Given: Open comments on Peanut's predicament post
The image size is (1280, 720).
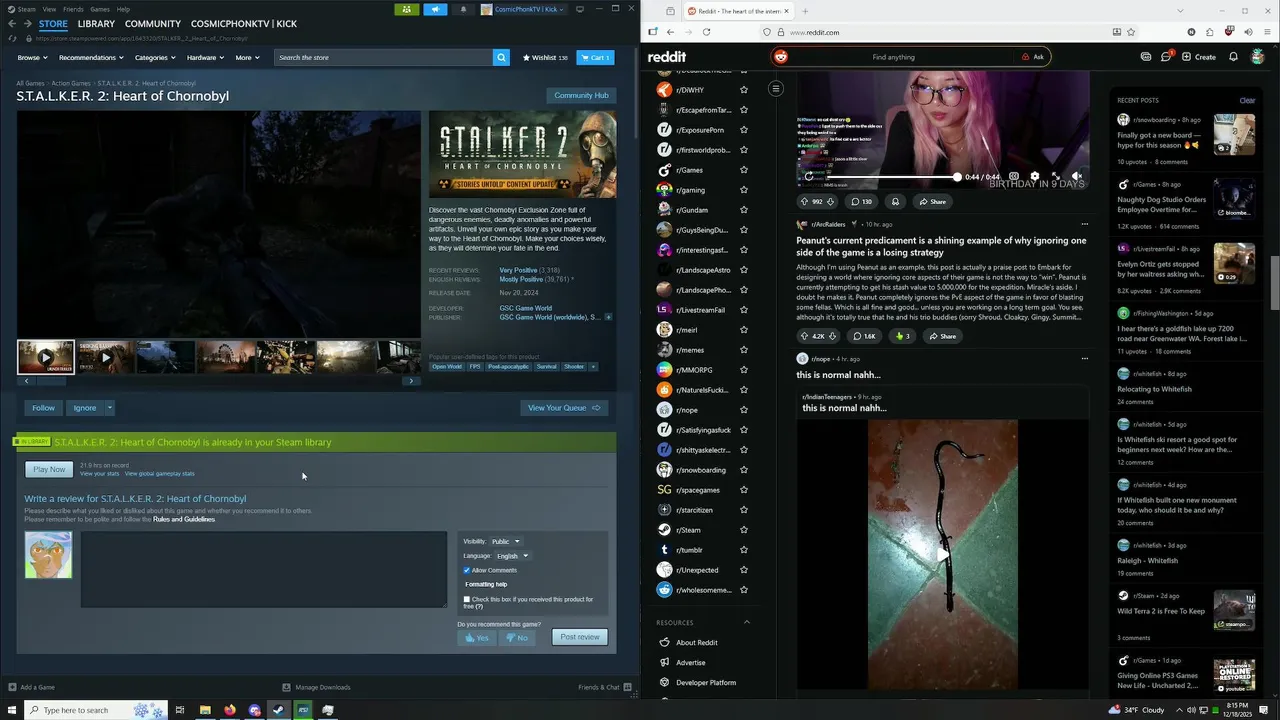Looking at the screenshot, I should (864, 336).
